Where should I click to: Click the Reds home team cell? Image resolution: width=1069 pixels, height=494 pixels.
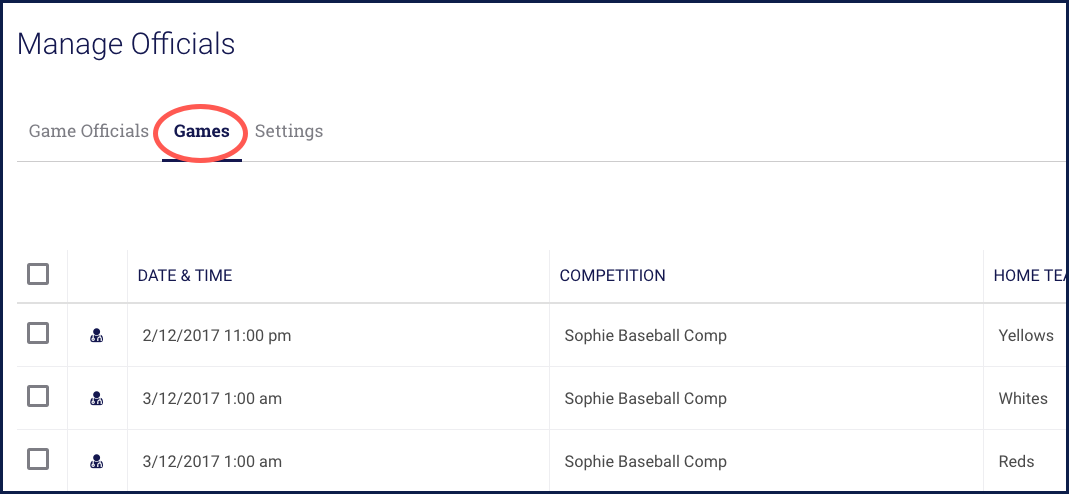[1016, 462]
